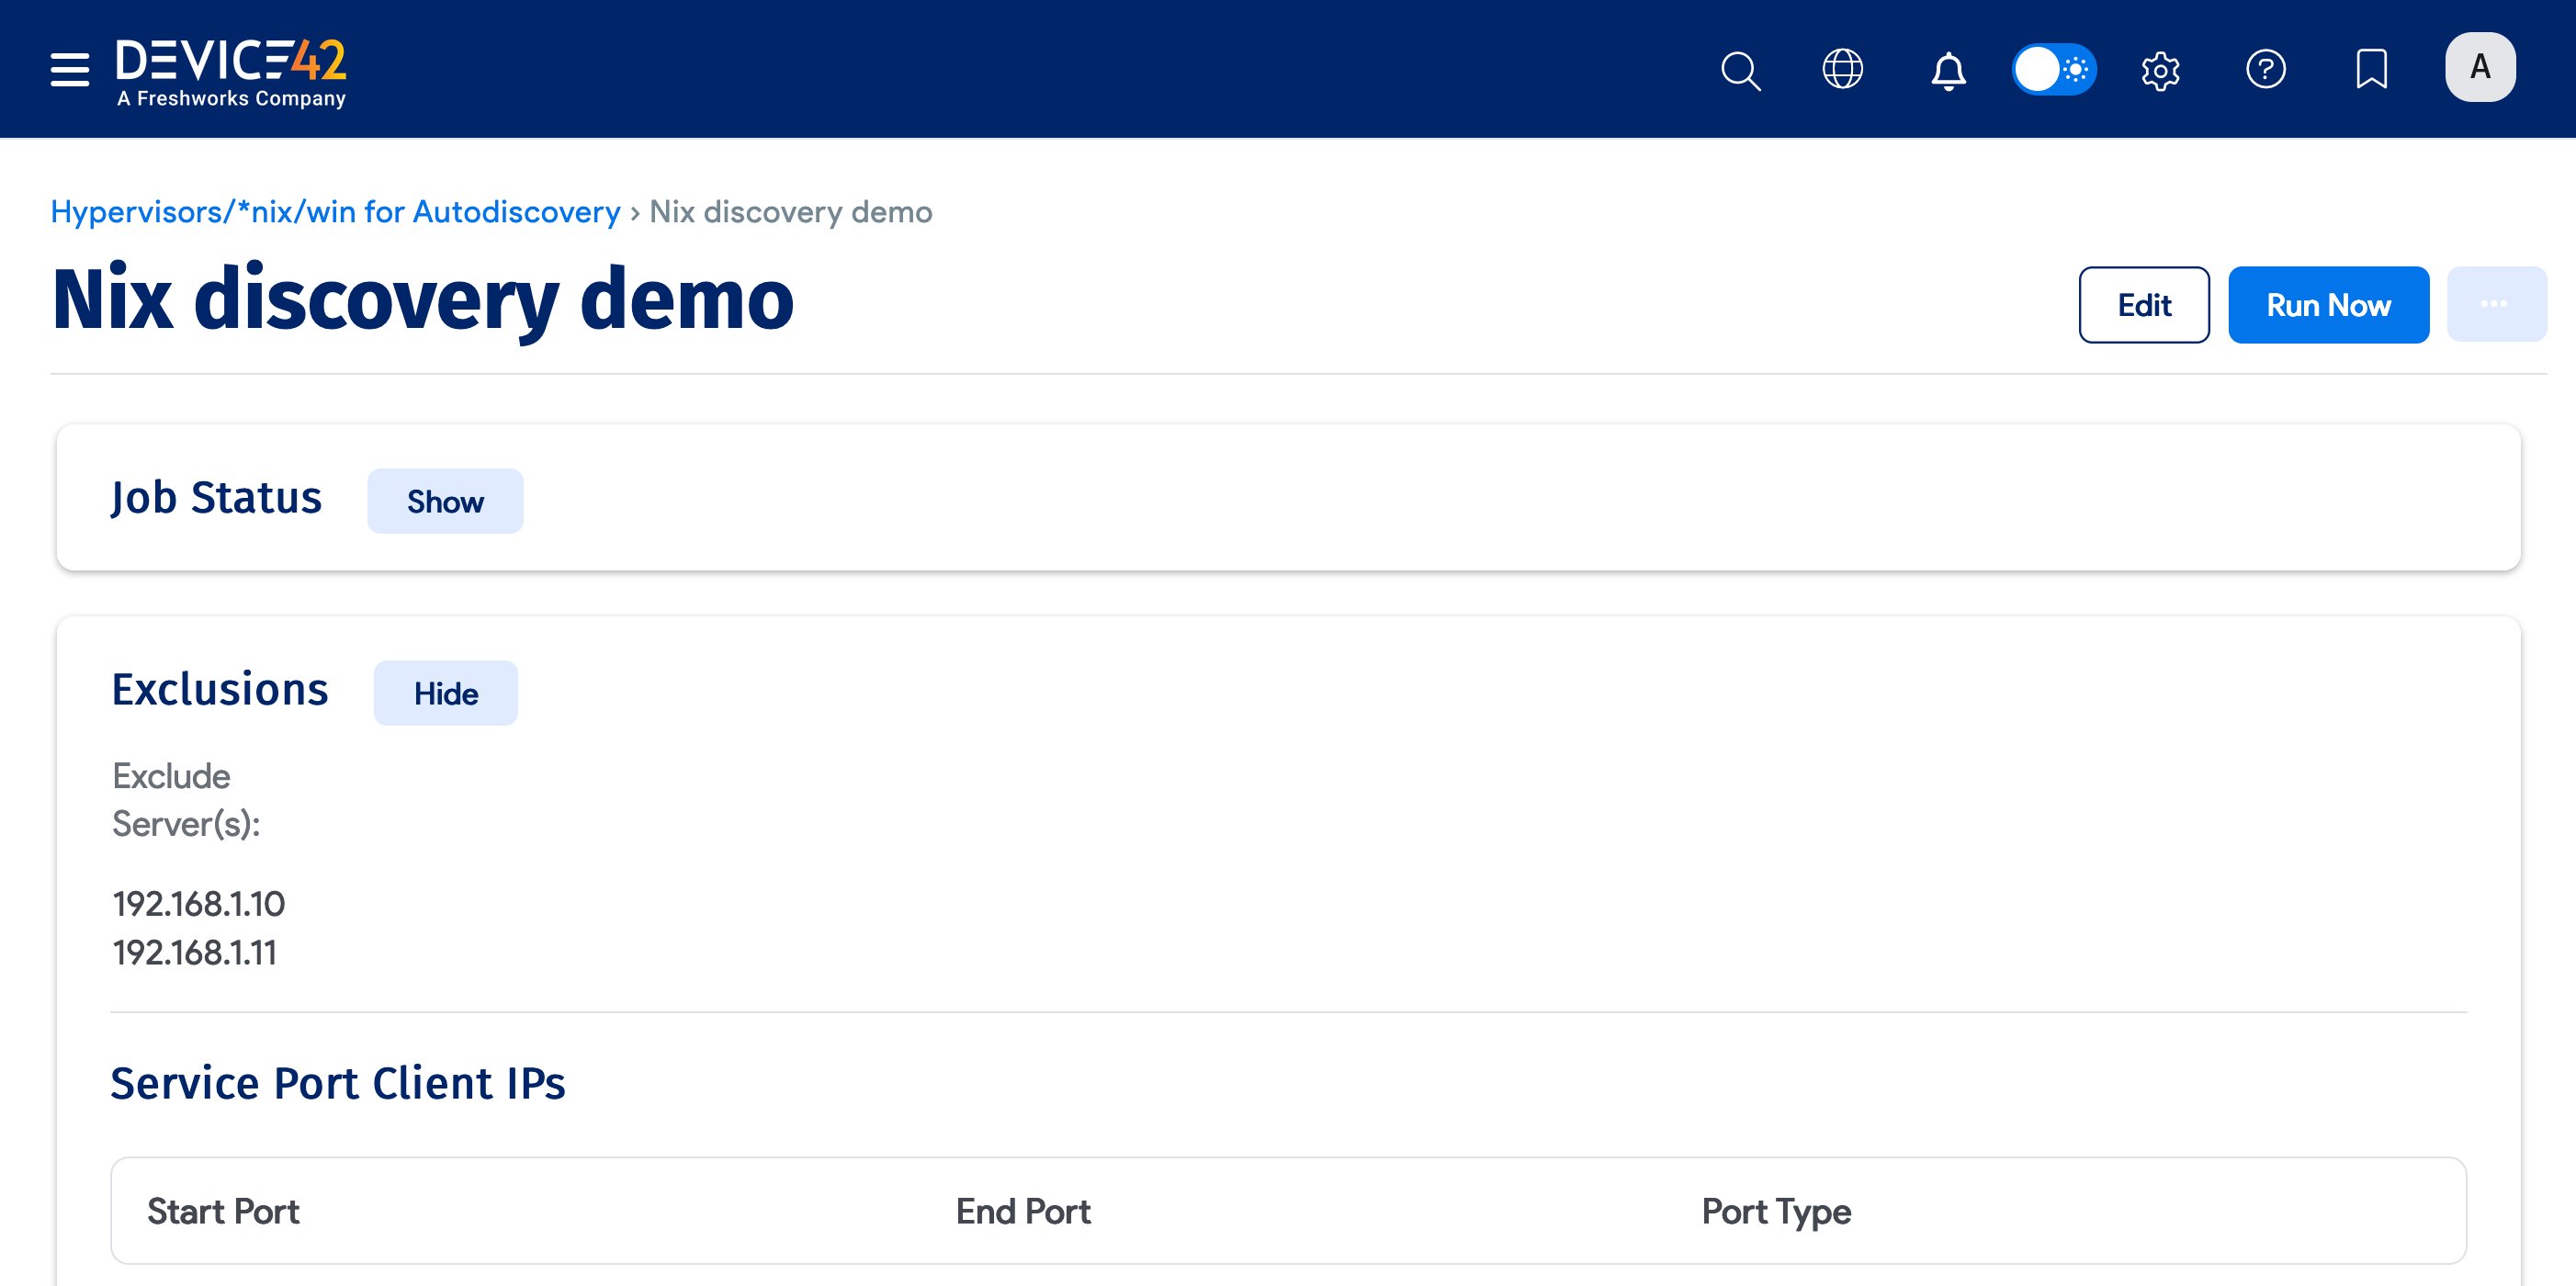The height and width of the screenshot is (1286, 2576).
Task: Toggle the theme switch back to dark mode
Action: pyautogui.click(x=2054, y=69)
